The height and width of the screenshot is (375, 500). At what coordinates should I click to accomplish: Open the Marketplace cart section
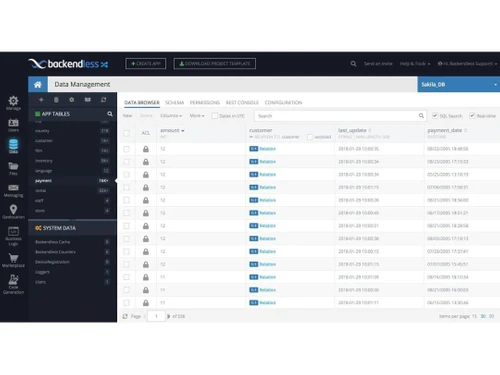[13, 260]
